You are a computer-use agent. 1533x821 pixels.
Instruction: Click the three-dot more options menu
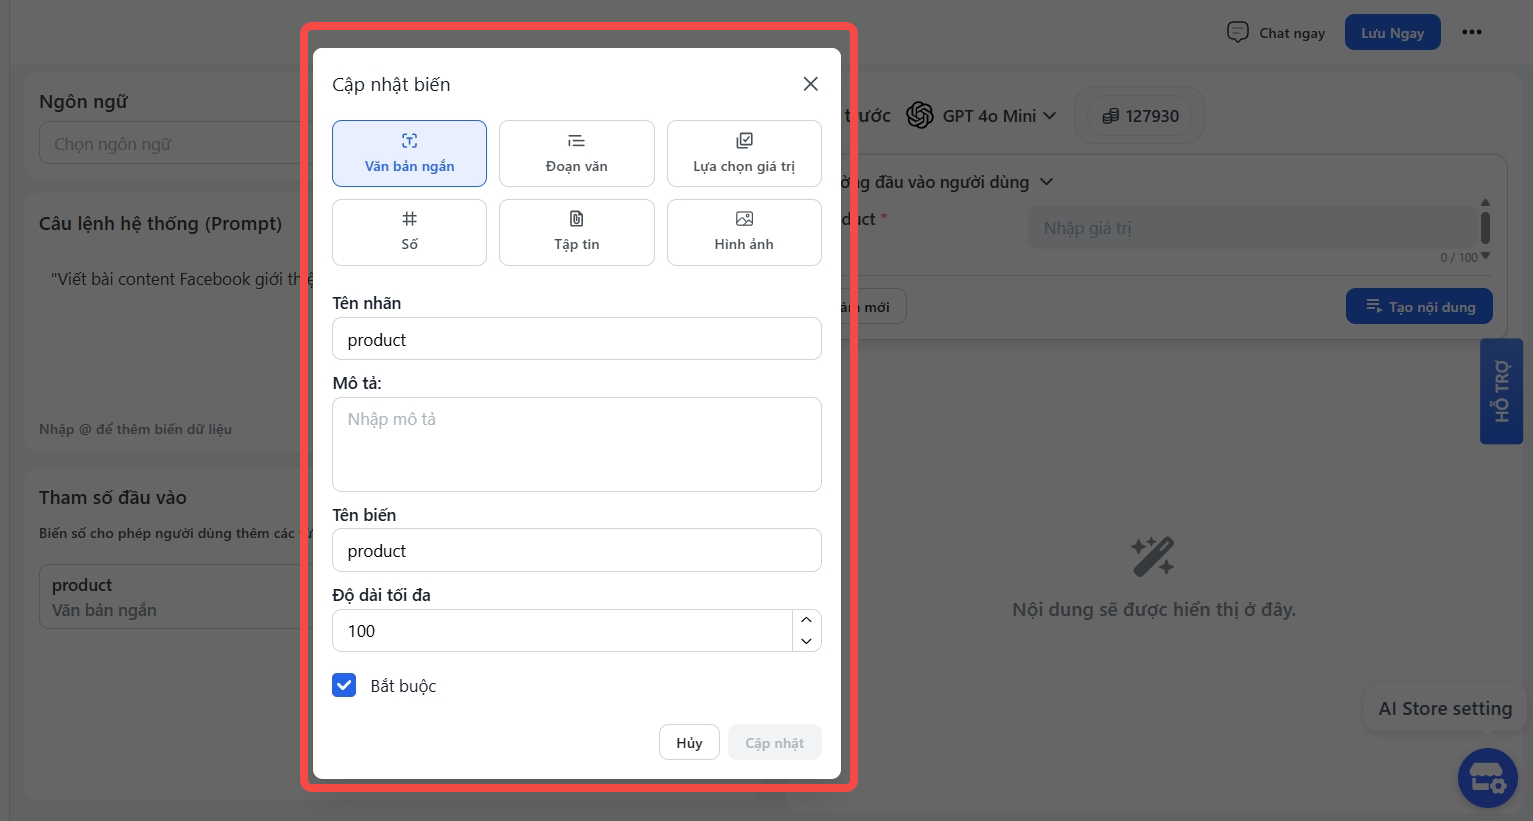click(x=1471, y=32)
